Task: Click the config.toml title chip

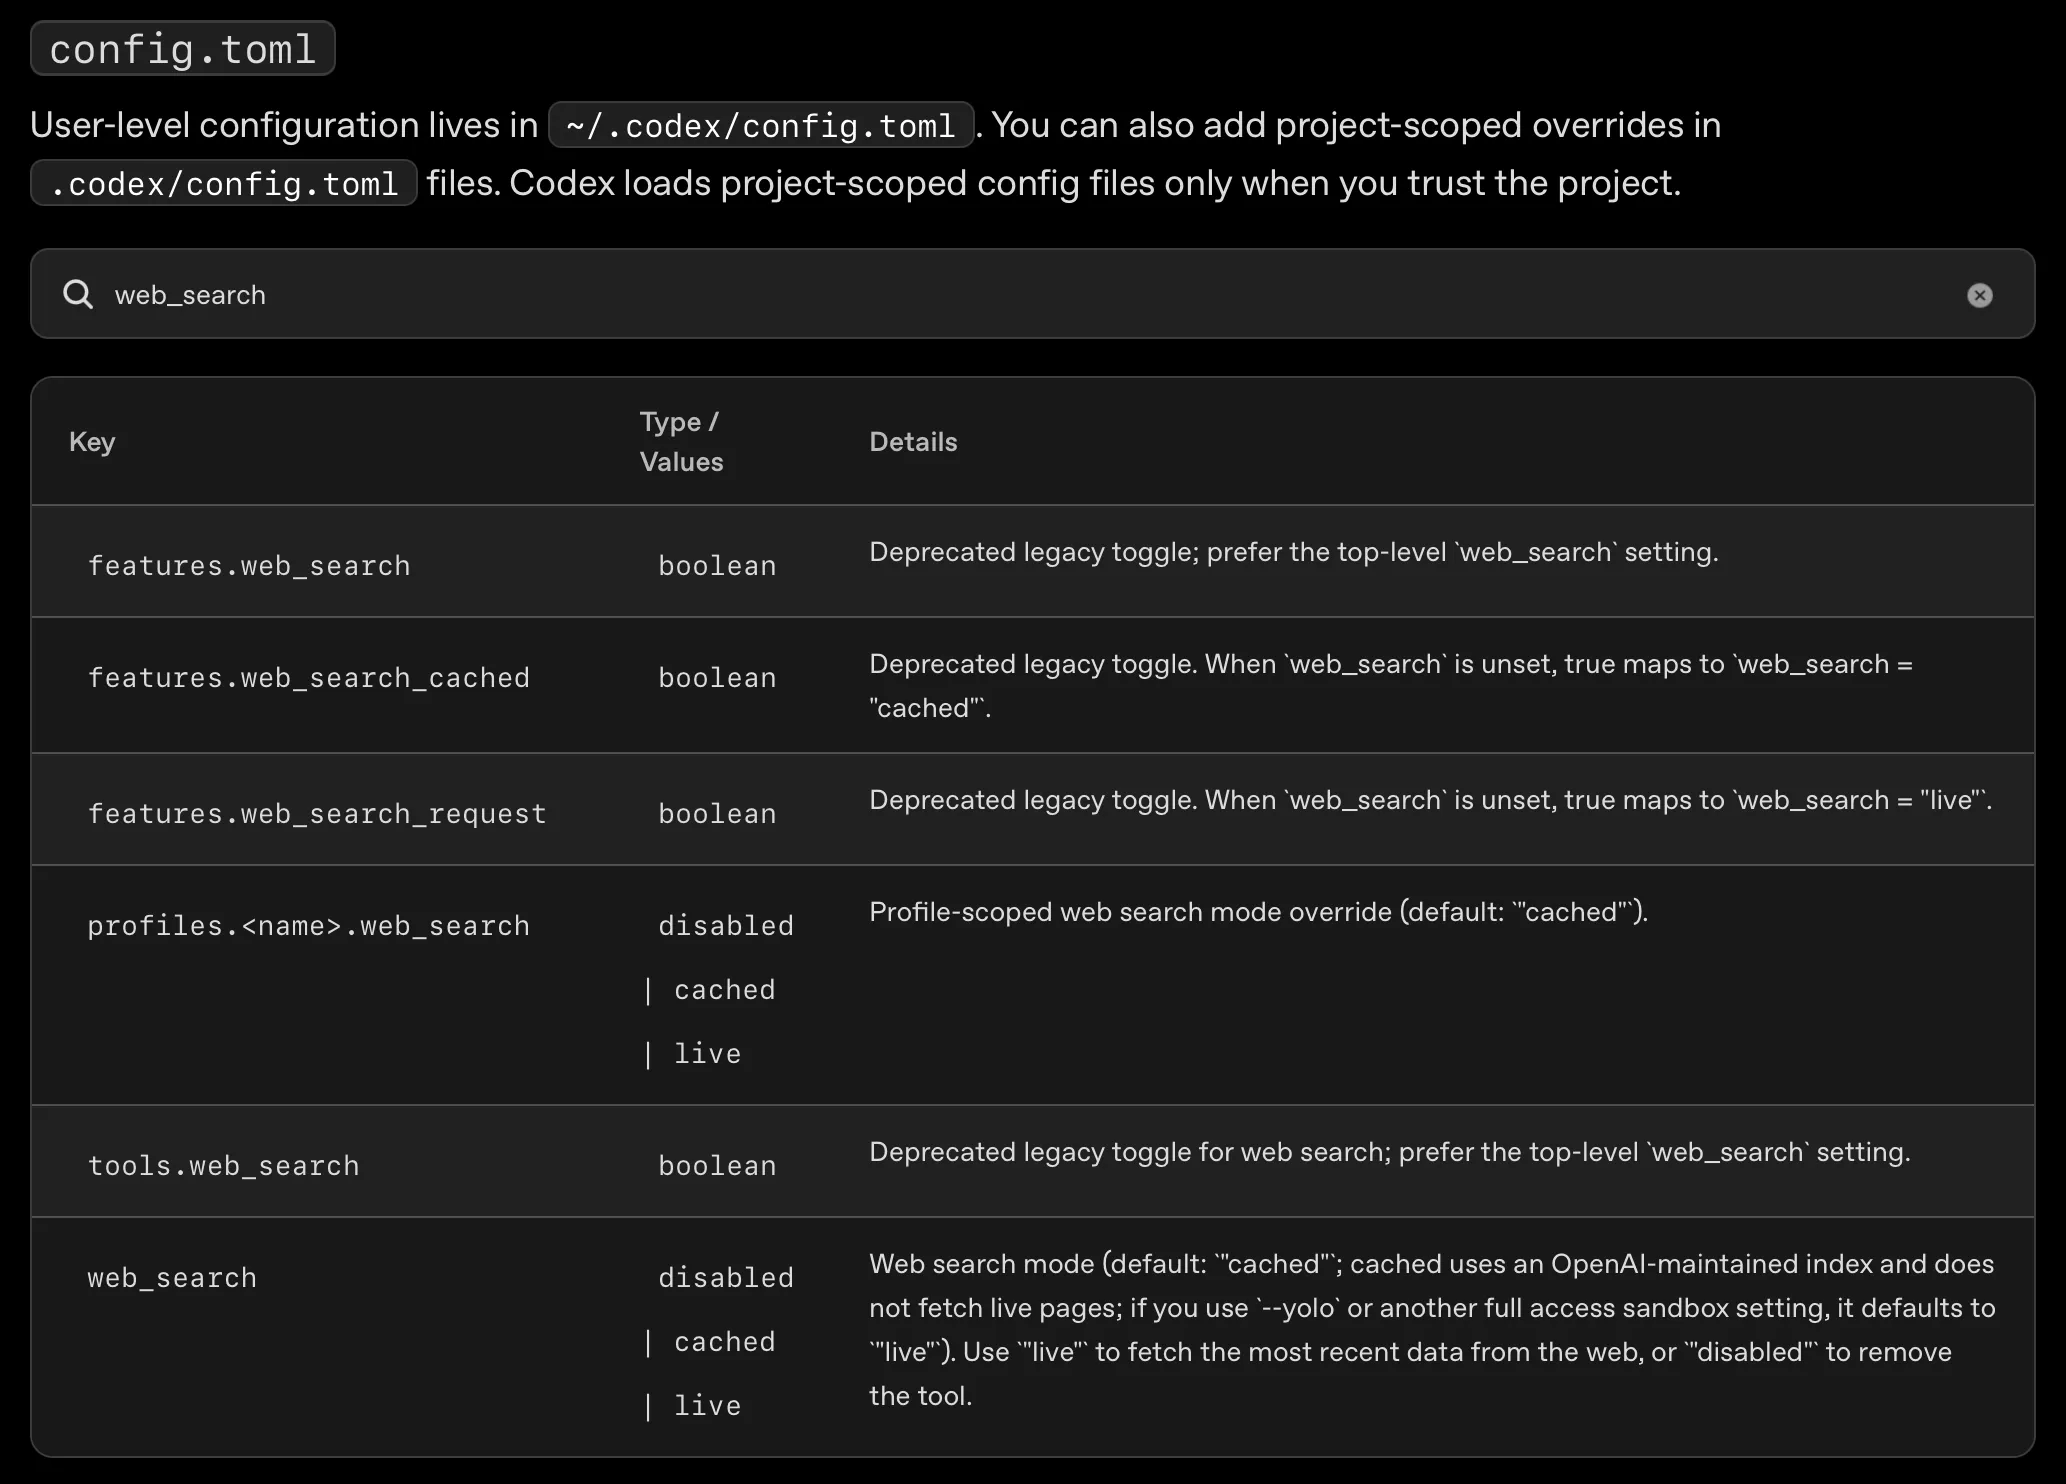Action: tap(183, 47)
